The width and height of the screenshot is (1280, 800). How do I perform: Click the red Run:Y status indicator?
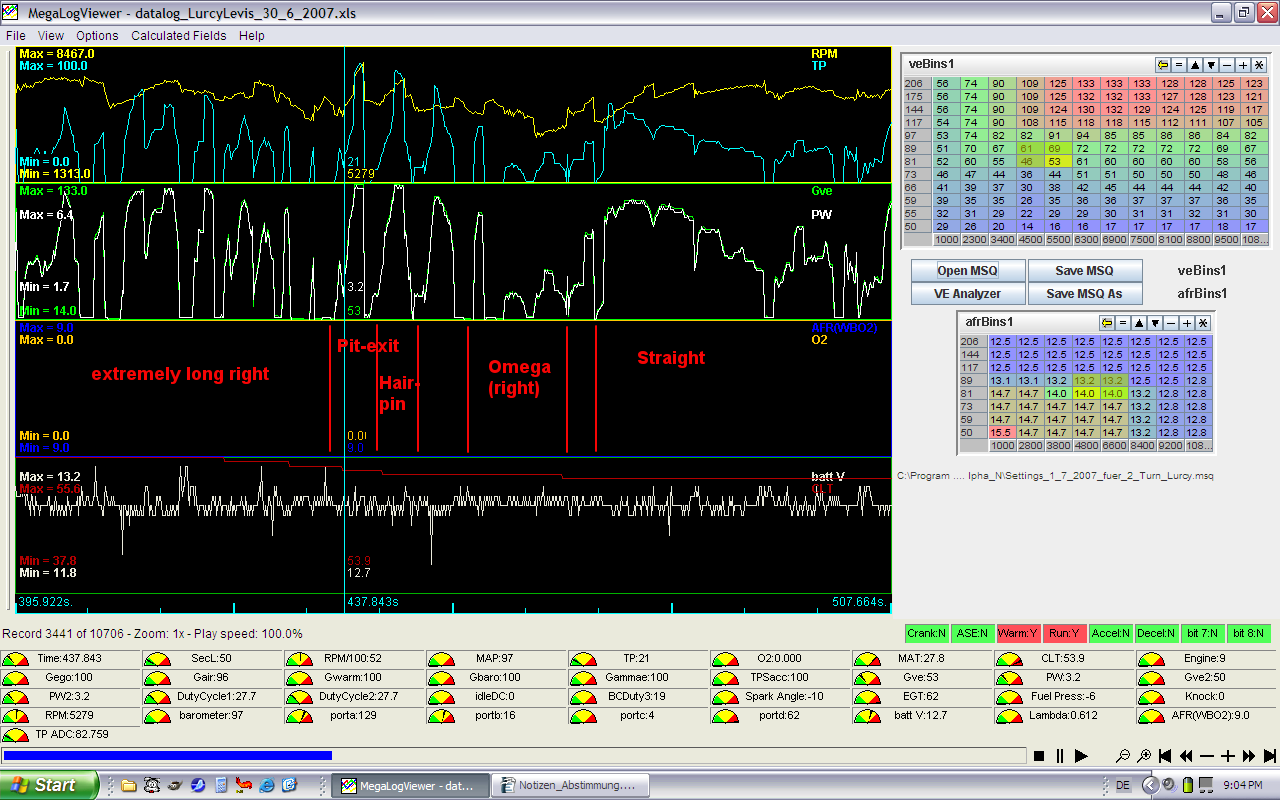[x=1063, y=633]
